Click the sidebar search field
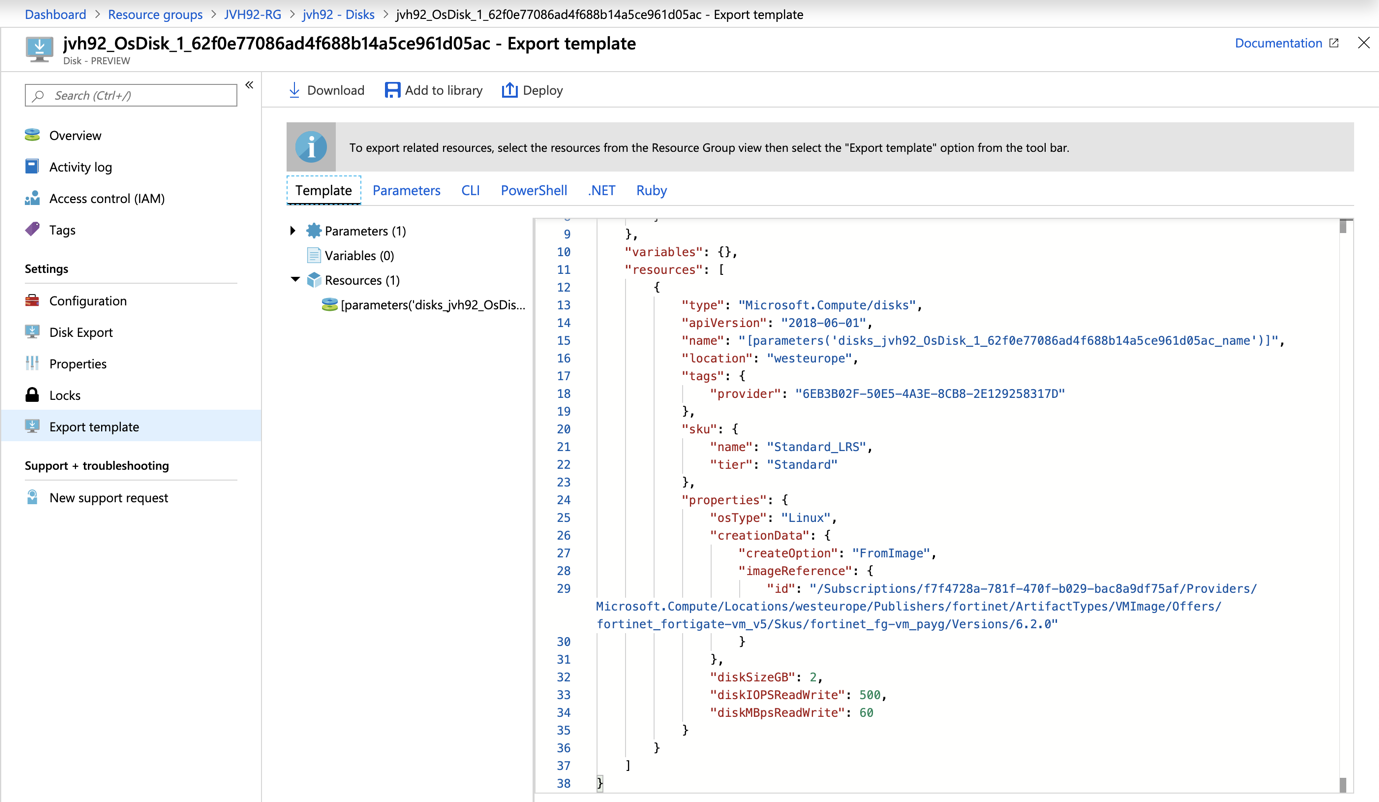Image resolution: width=1379 pixels, height=802 pixels. coord(131,95)
